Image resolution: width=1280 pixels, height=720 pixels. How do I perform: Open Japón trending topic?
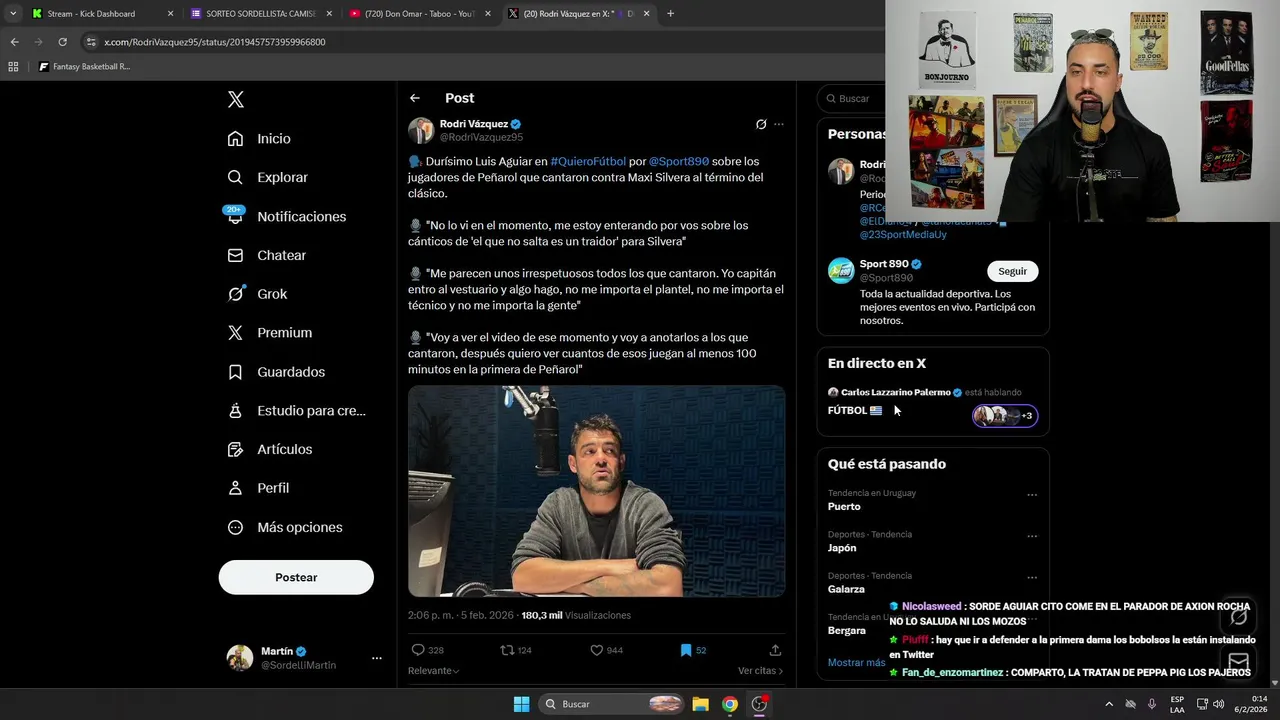coord(842,548)
